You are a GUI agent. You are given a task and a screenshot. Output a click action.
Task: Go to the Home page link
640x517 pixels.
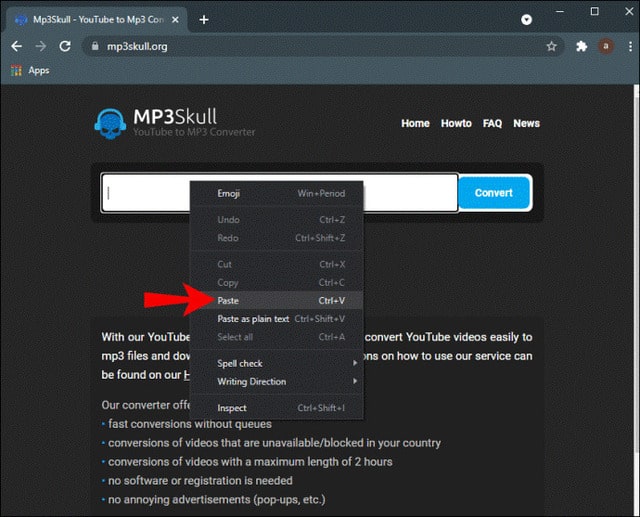tap(415, 123)
